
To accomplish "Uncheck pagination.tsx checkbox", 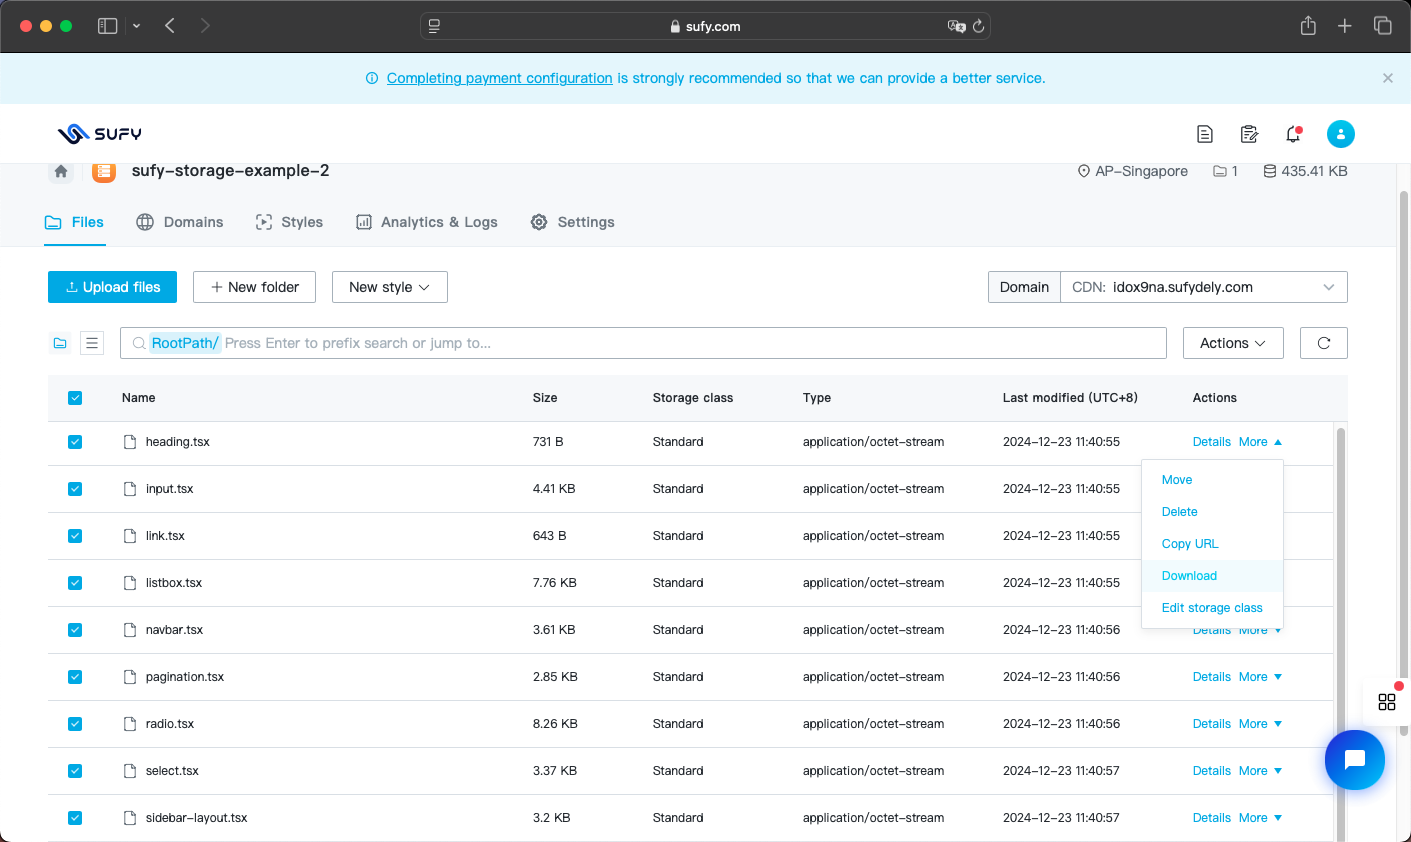I will tap(75, 677).
